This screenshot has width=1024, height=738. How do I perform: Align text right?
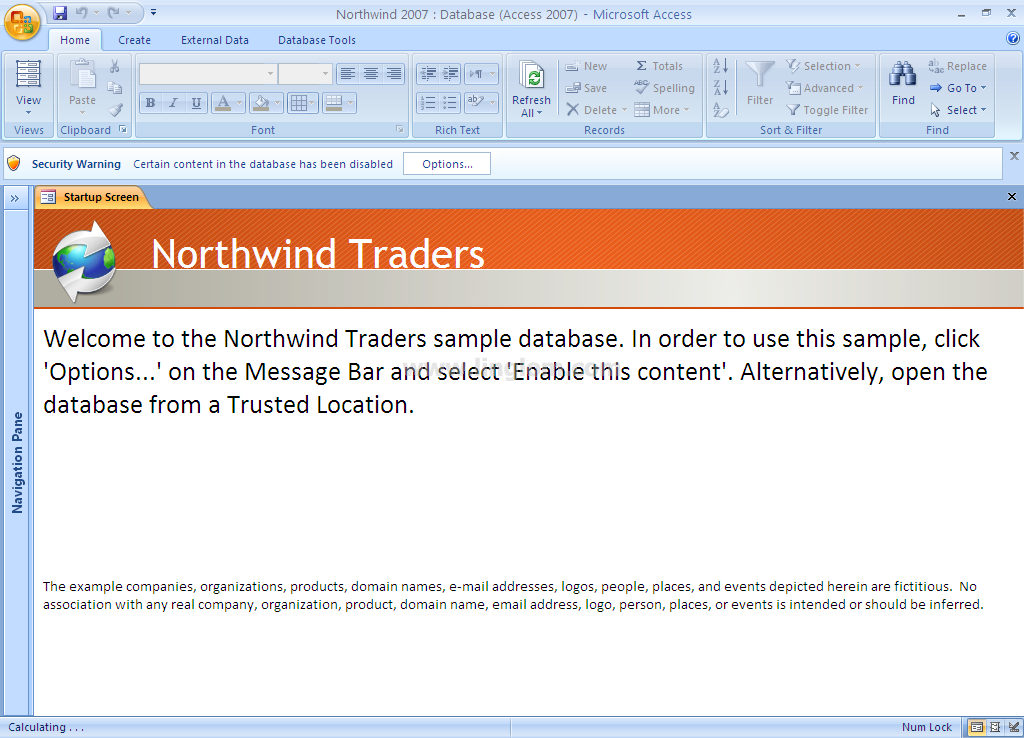pos(394,74)
